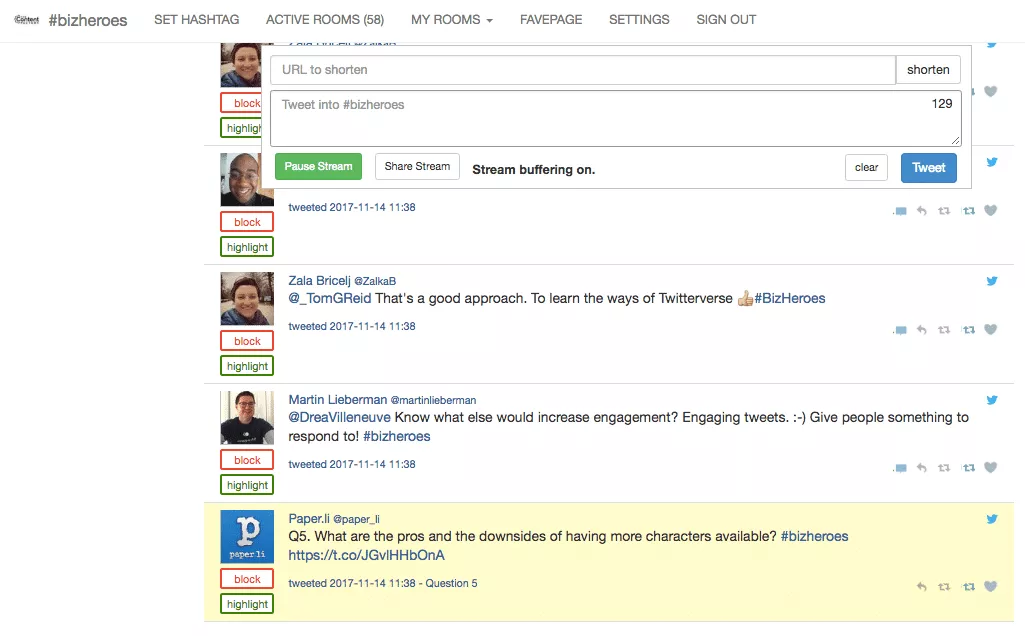Like Zala Bricelj's tweet with heart icon

(991, 330)
